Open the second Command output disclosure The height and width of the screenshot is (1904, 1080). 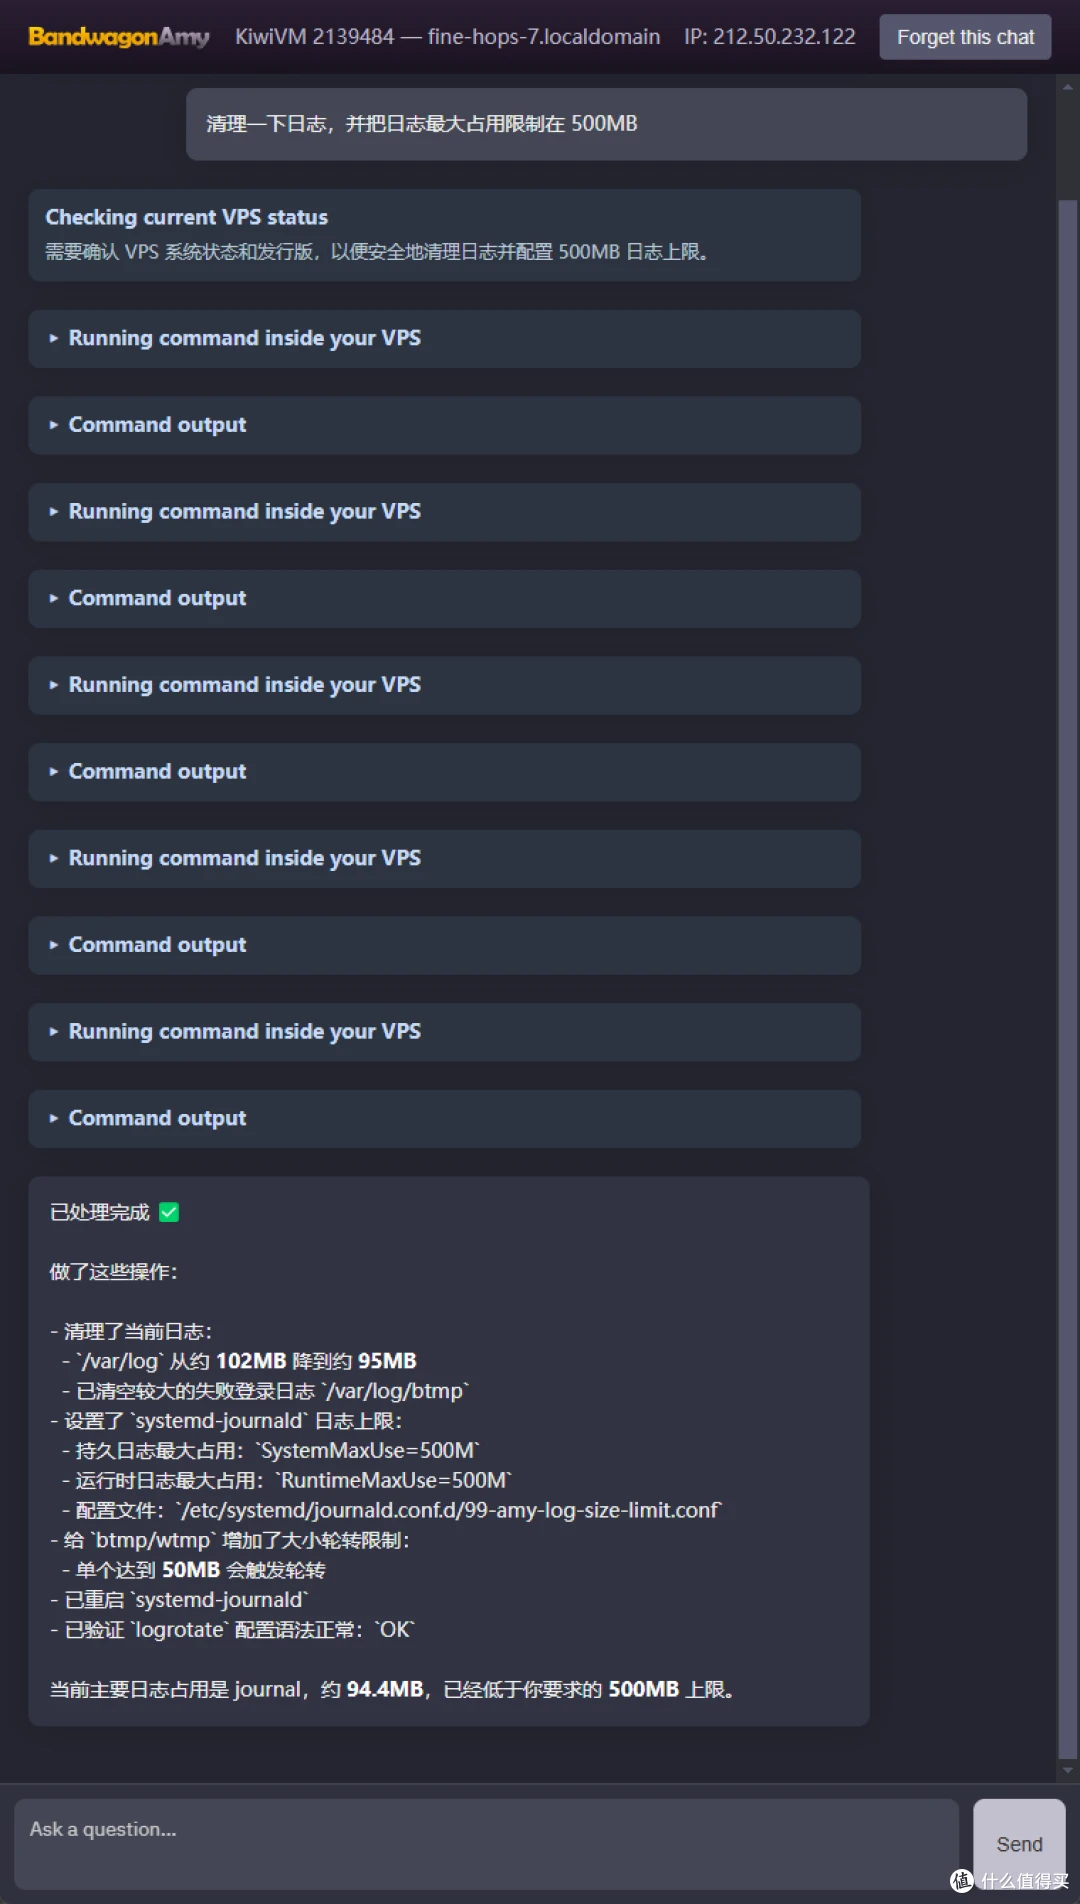(444, 598)
